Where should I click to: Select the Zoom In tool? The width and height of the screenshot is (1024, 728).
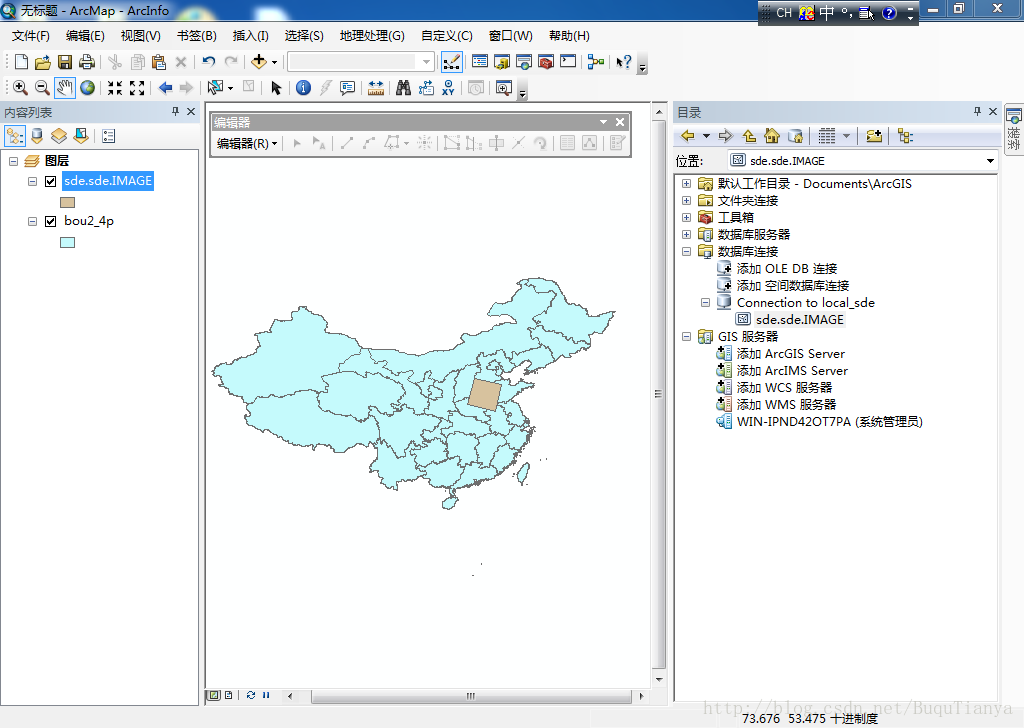(20, 88)
